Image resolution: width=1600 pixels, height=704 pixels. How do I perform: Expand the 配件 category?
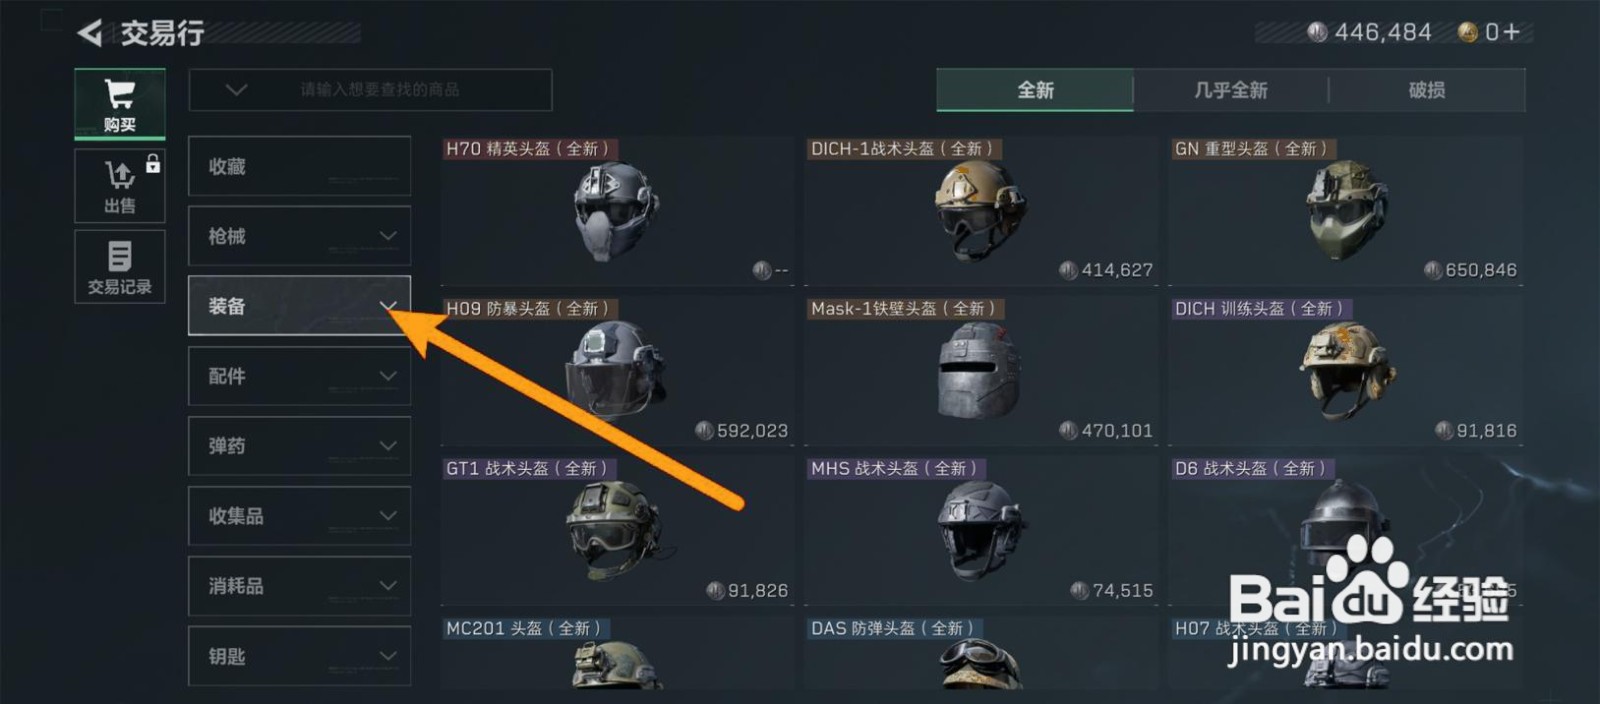pos(299,376)
